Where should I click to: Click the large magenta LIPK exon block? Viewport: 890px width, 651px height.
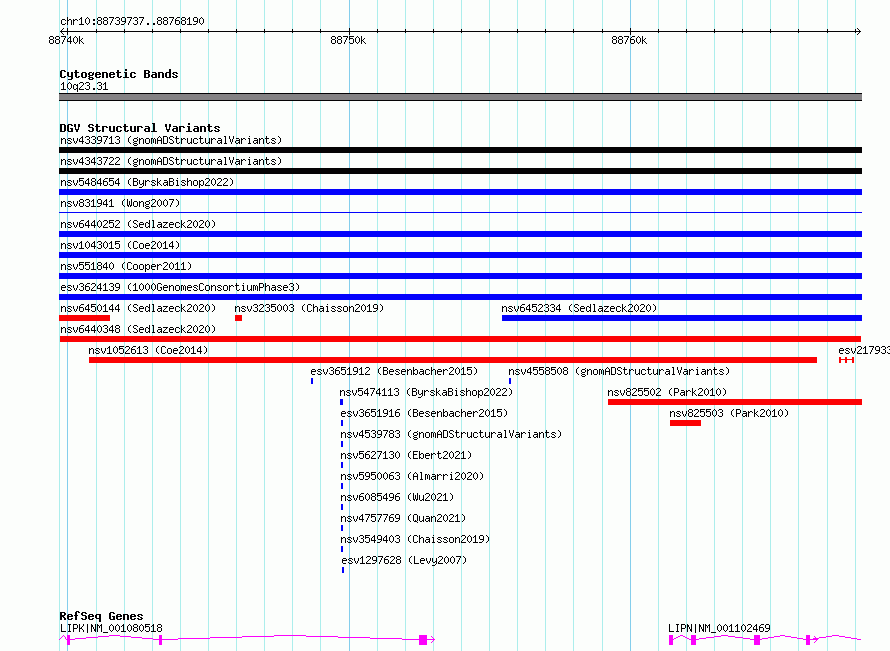[x=423, y=640]
